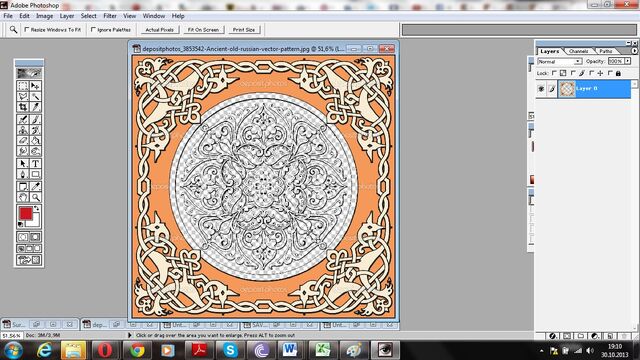Select the Blur tool

pyautogui.click(x=23, y=151)
